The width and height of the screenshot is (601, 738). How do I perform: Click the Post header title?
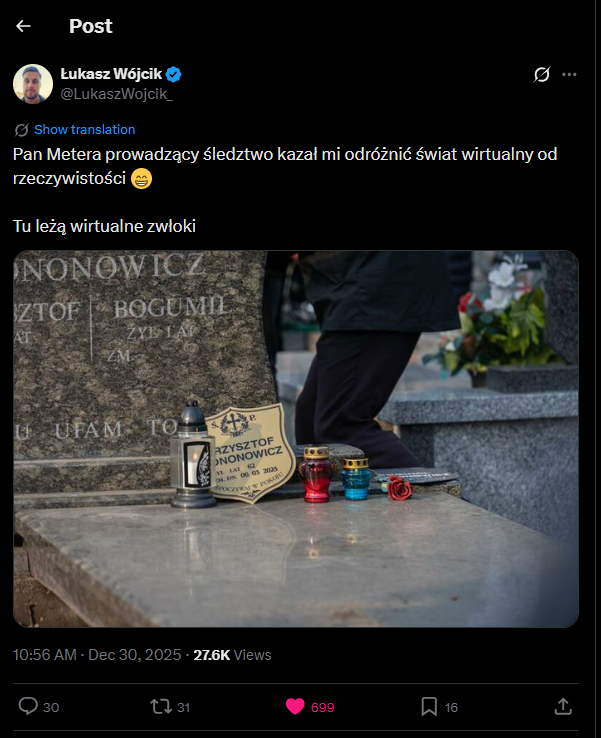click(x=91, y=26)
